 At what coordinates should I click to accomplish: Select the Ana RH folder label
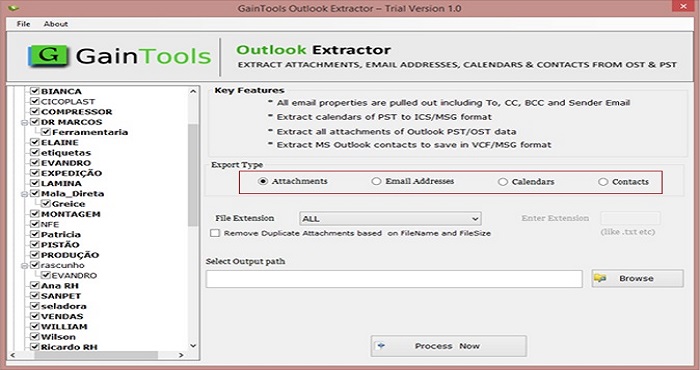(60, 286)
